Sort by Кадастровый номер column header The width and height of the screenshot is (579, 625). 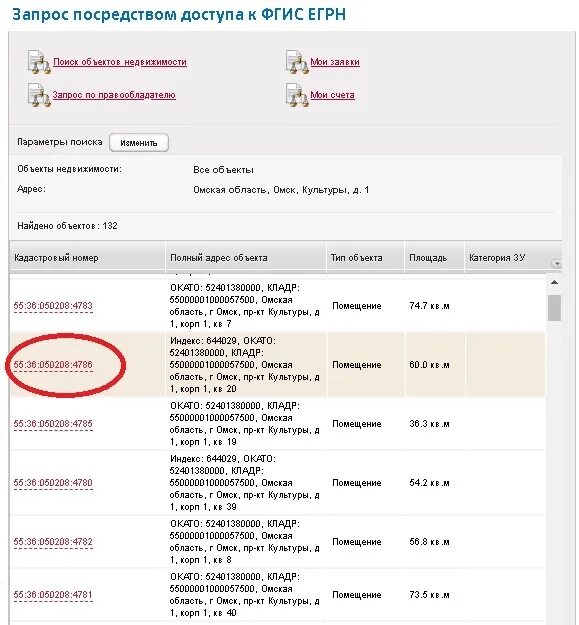point(87,257)
